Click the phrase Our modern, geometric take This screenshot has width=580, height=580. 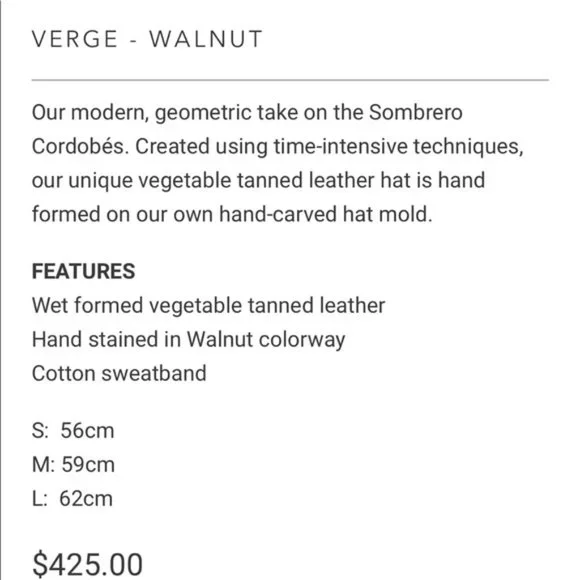pyautogui.click(x=165, y=113)
